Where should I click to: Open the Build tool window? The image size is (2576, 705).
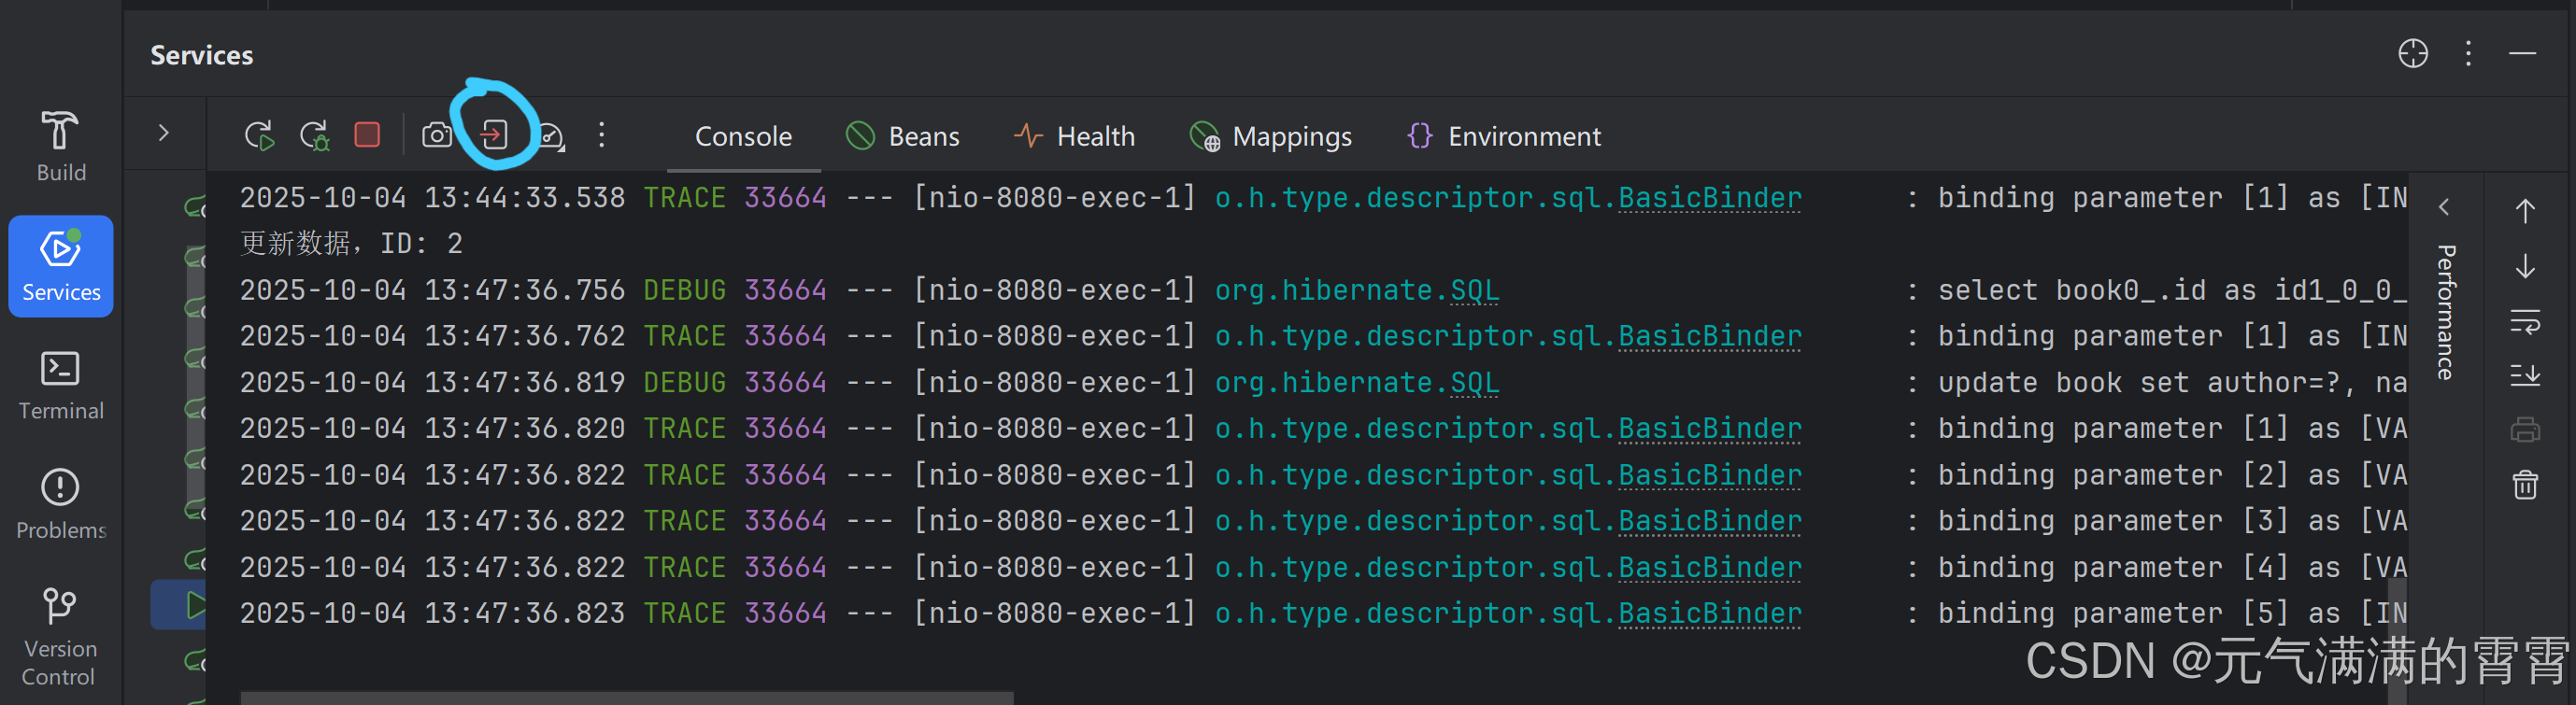pyautogui.click(x=60, y=146)
